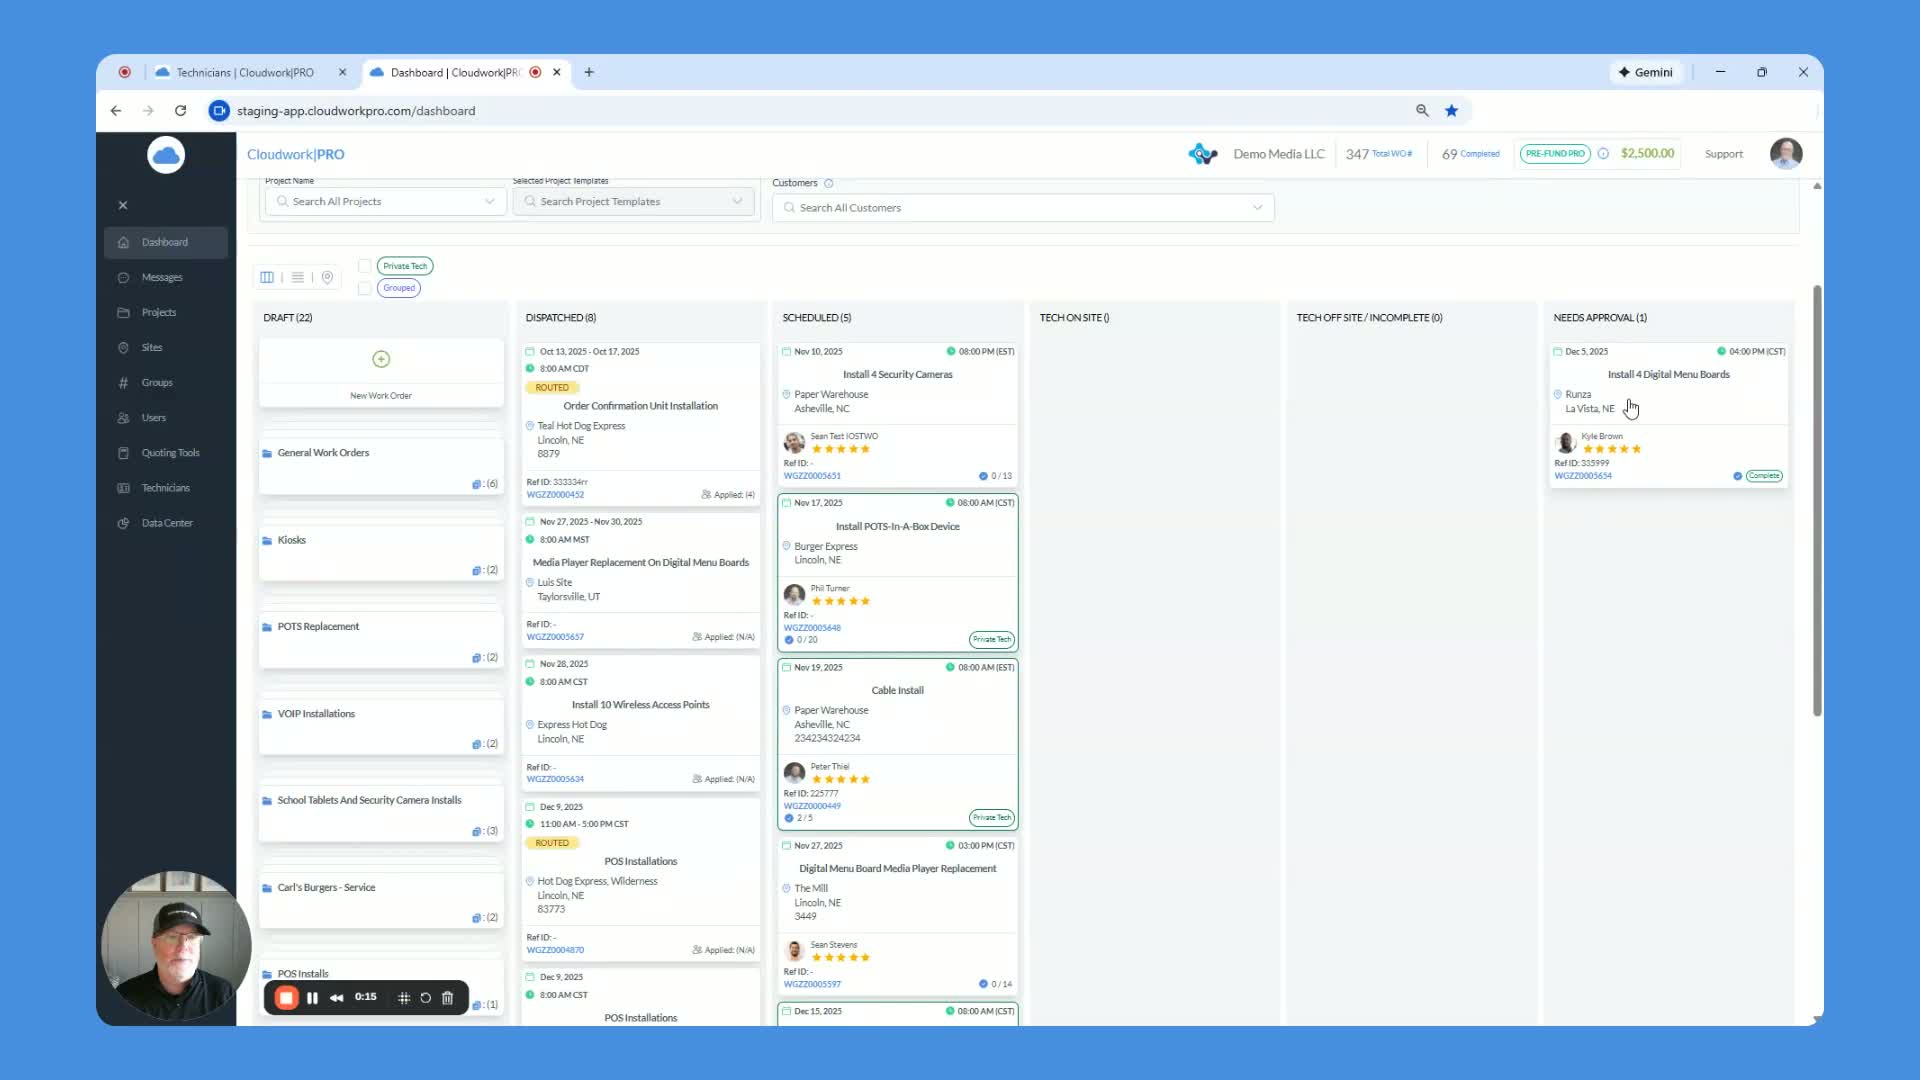Open the Cable Install work order title
This screenshot has height=1080, width=1920.
tap(897, 691)
